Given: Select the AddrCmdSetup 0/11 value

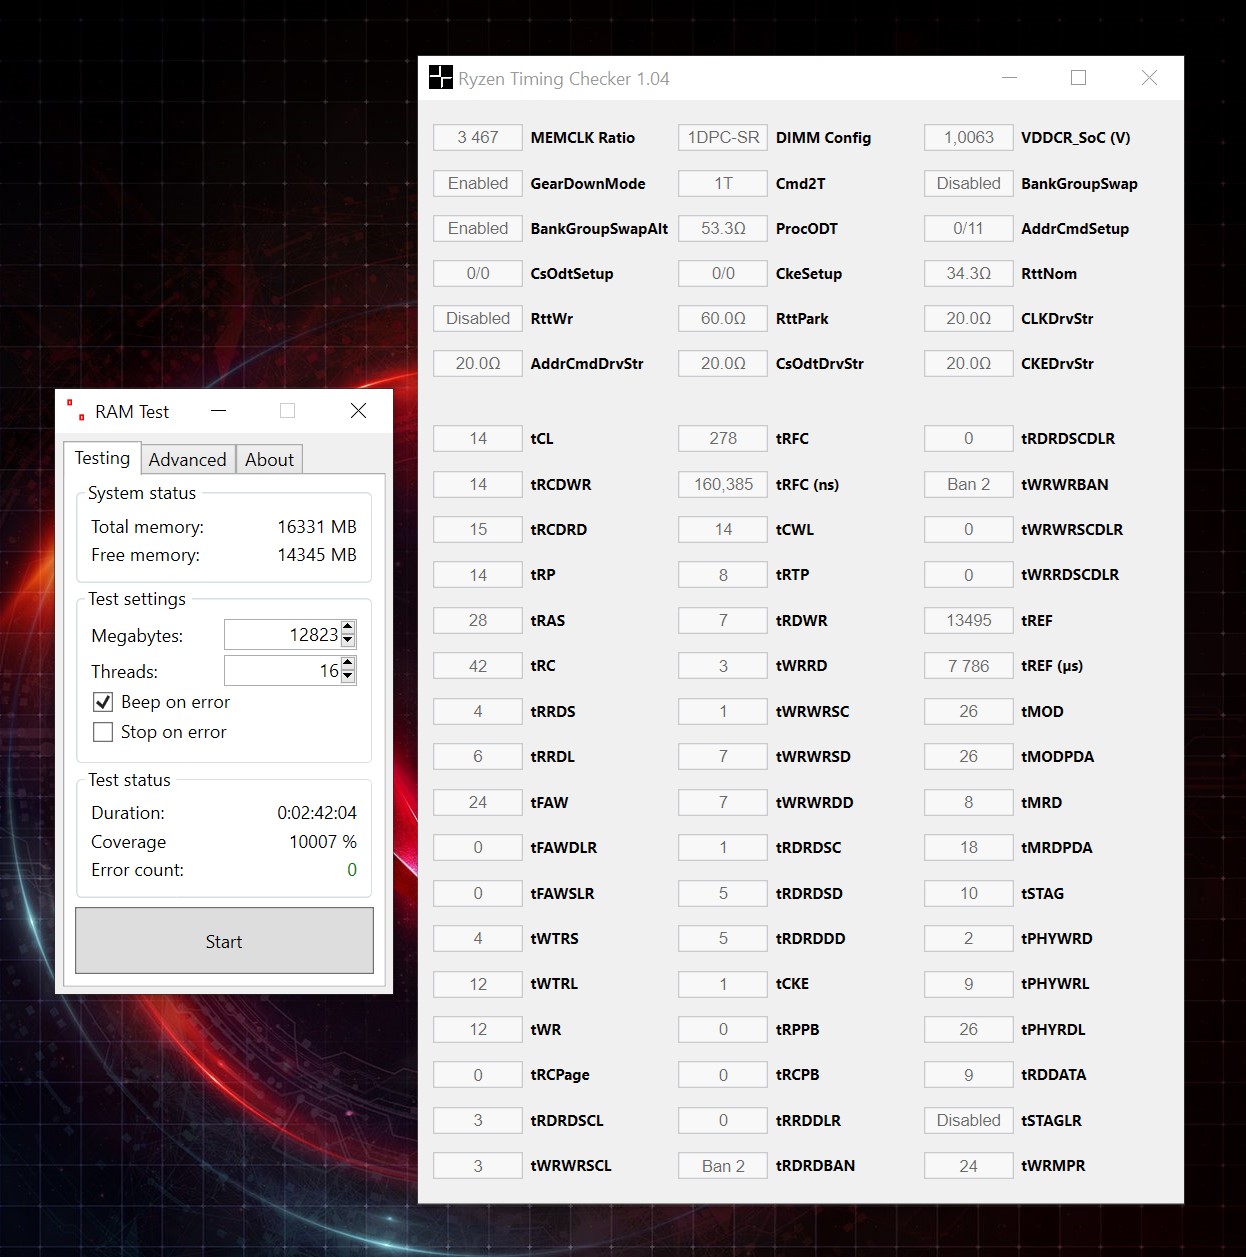Looking at the screenshot, I should pyautogui.click(x=969, y=228).
